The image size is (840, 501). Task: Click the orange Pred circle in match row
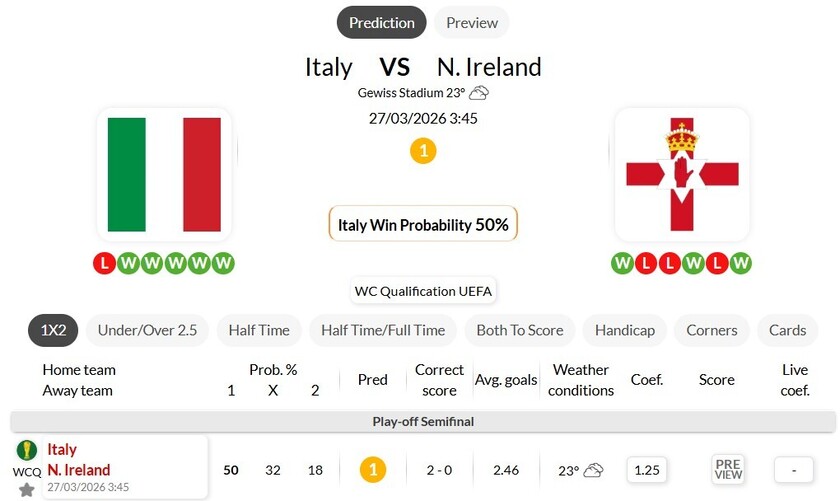[373, 469]
